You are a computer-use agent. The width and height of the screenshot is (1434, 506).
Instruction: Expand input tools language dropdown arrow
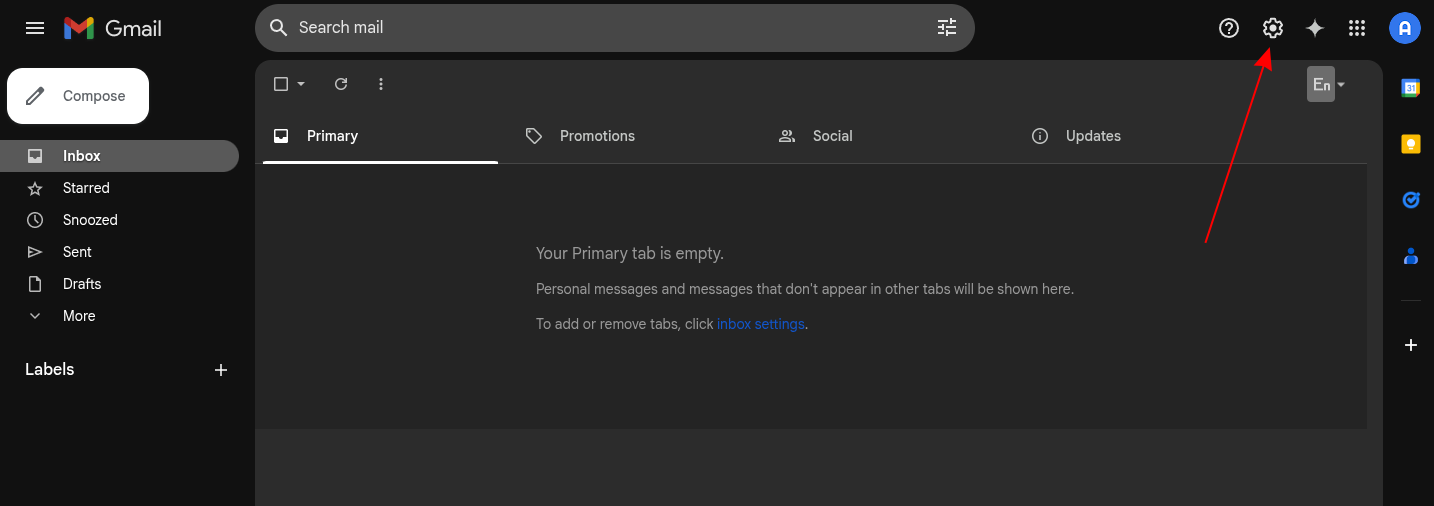click(x=1341, y=85)
